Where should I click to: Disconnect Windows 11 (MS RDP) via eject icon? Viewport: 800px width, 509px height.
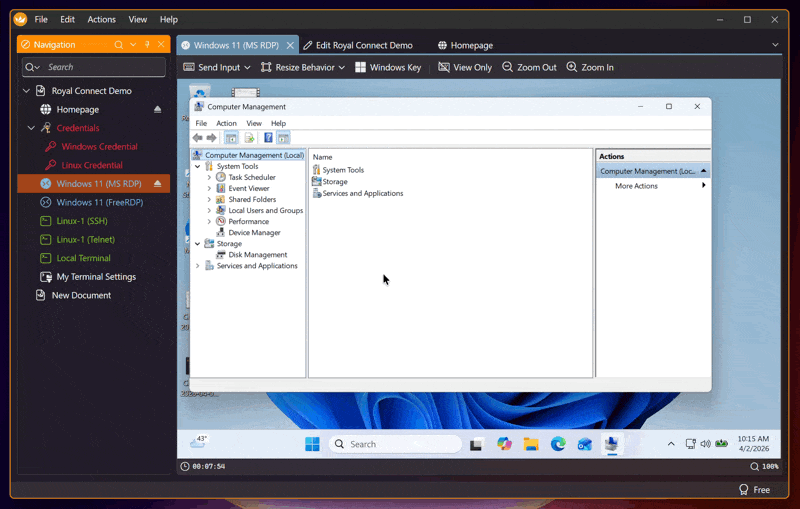[x=157, y=184]
